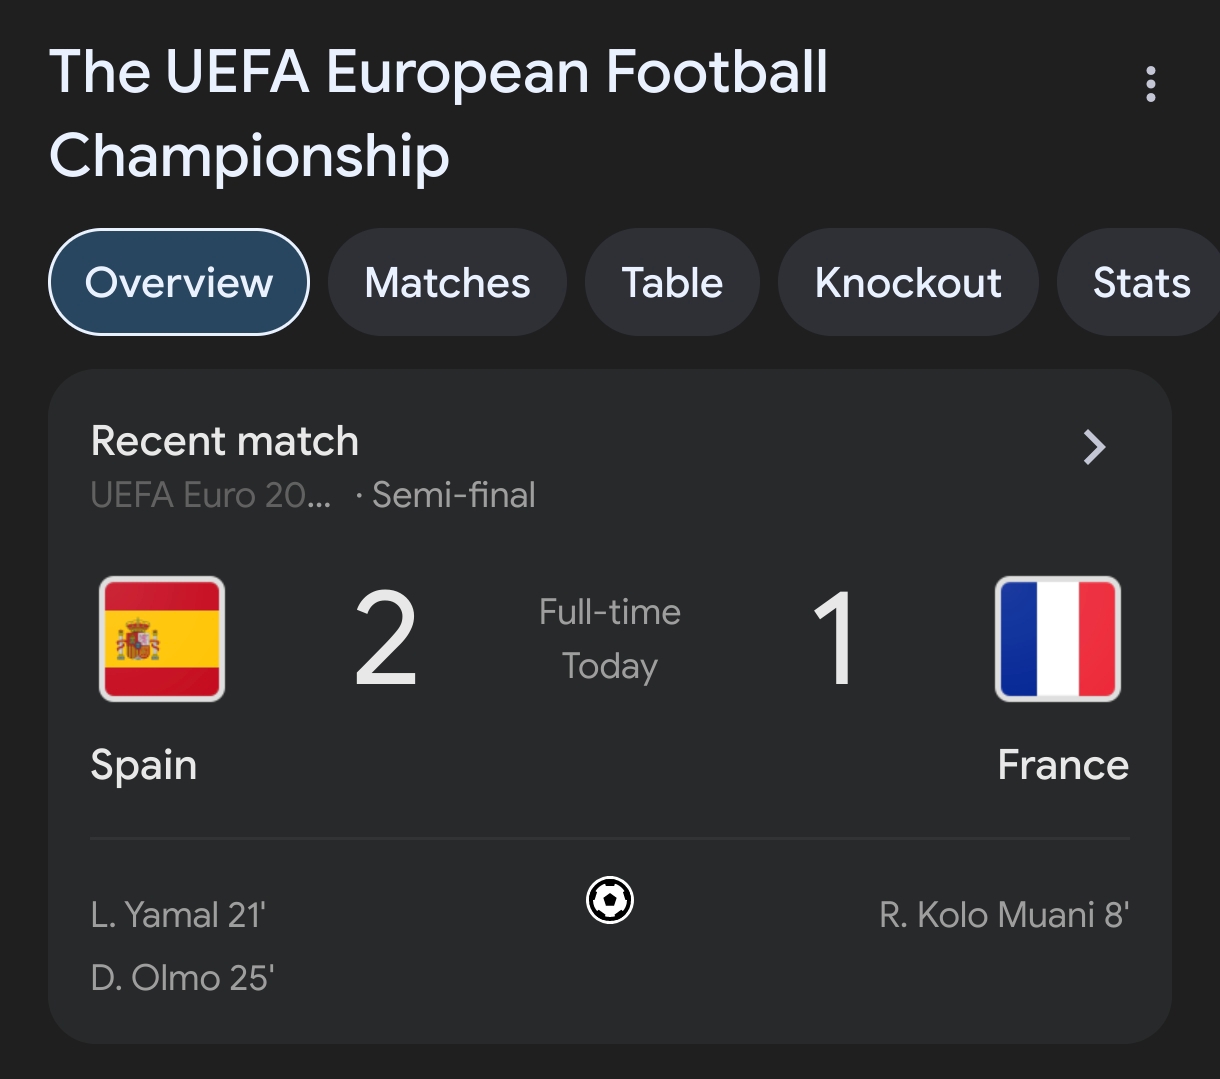Show the Stats tab
Screen dimensions: 1220x1079
click(x=1141, y=283)
